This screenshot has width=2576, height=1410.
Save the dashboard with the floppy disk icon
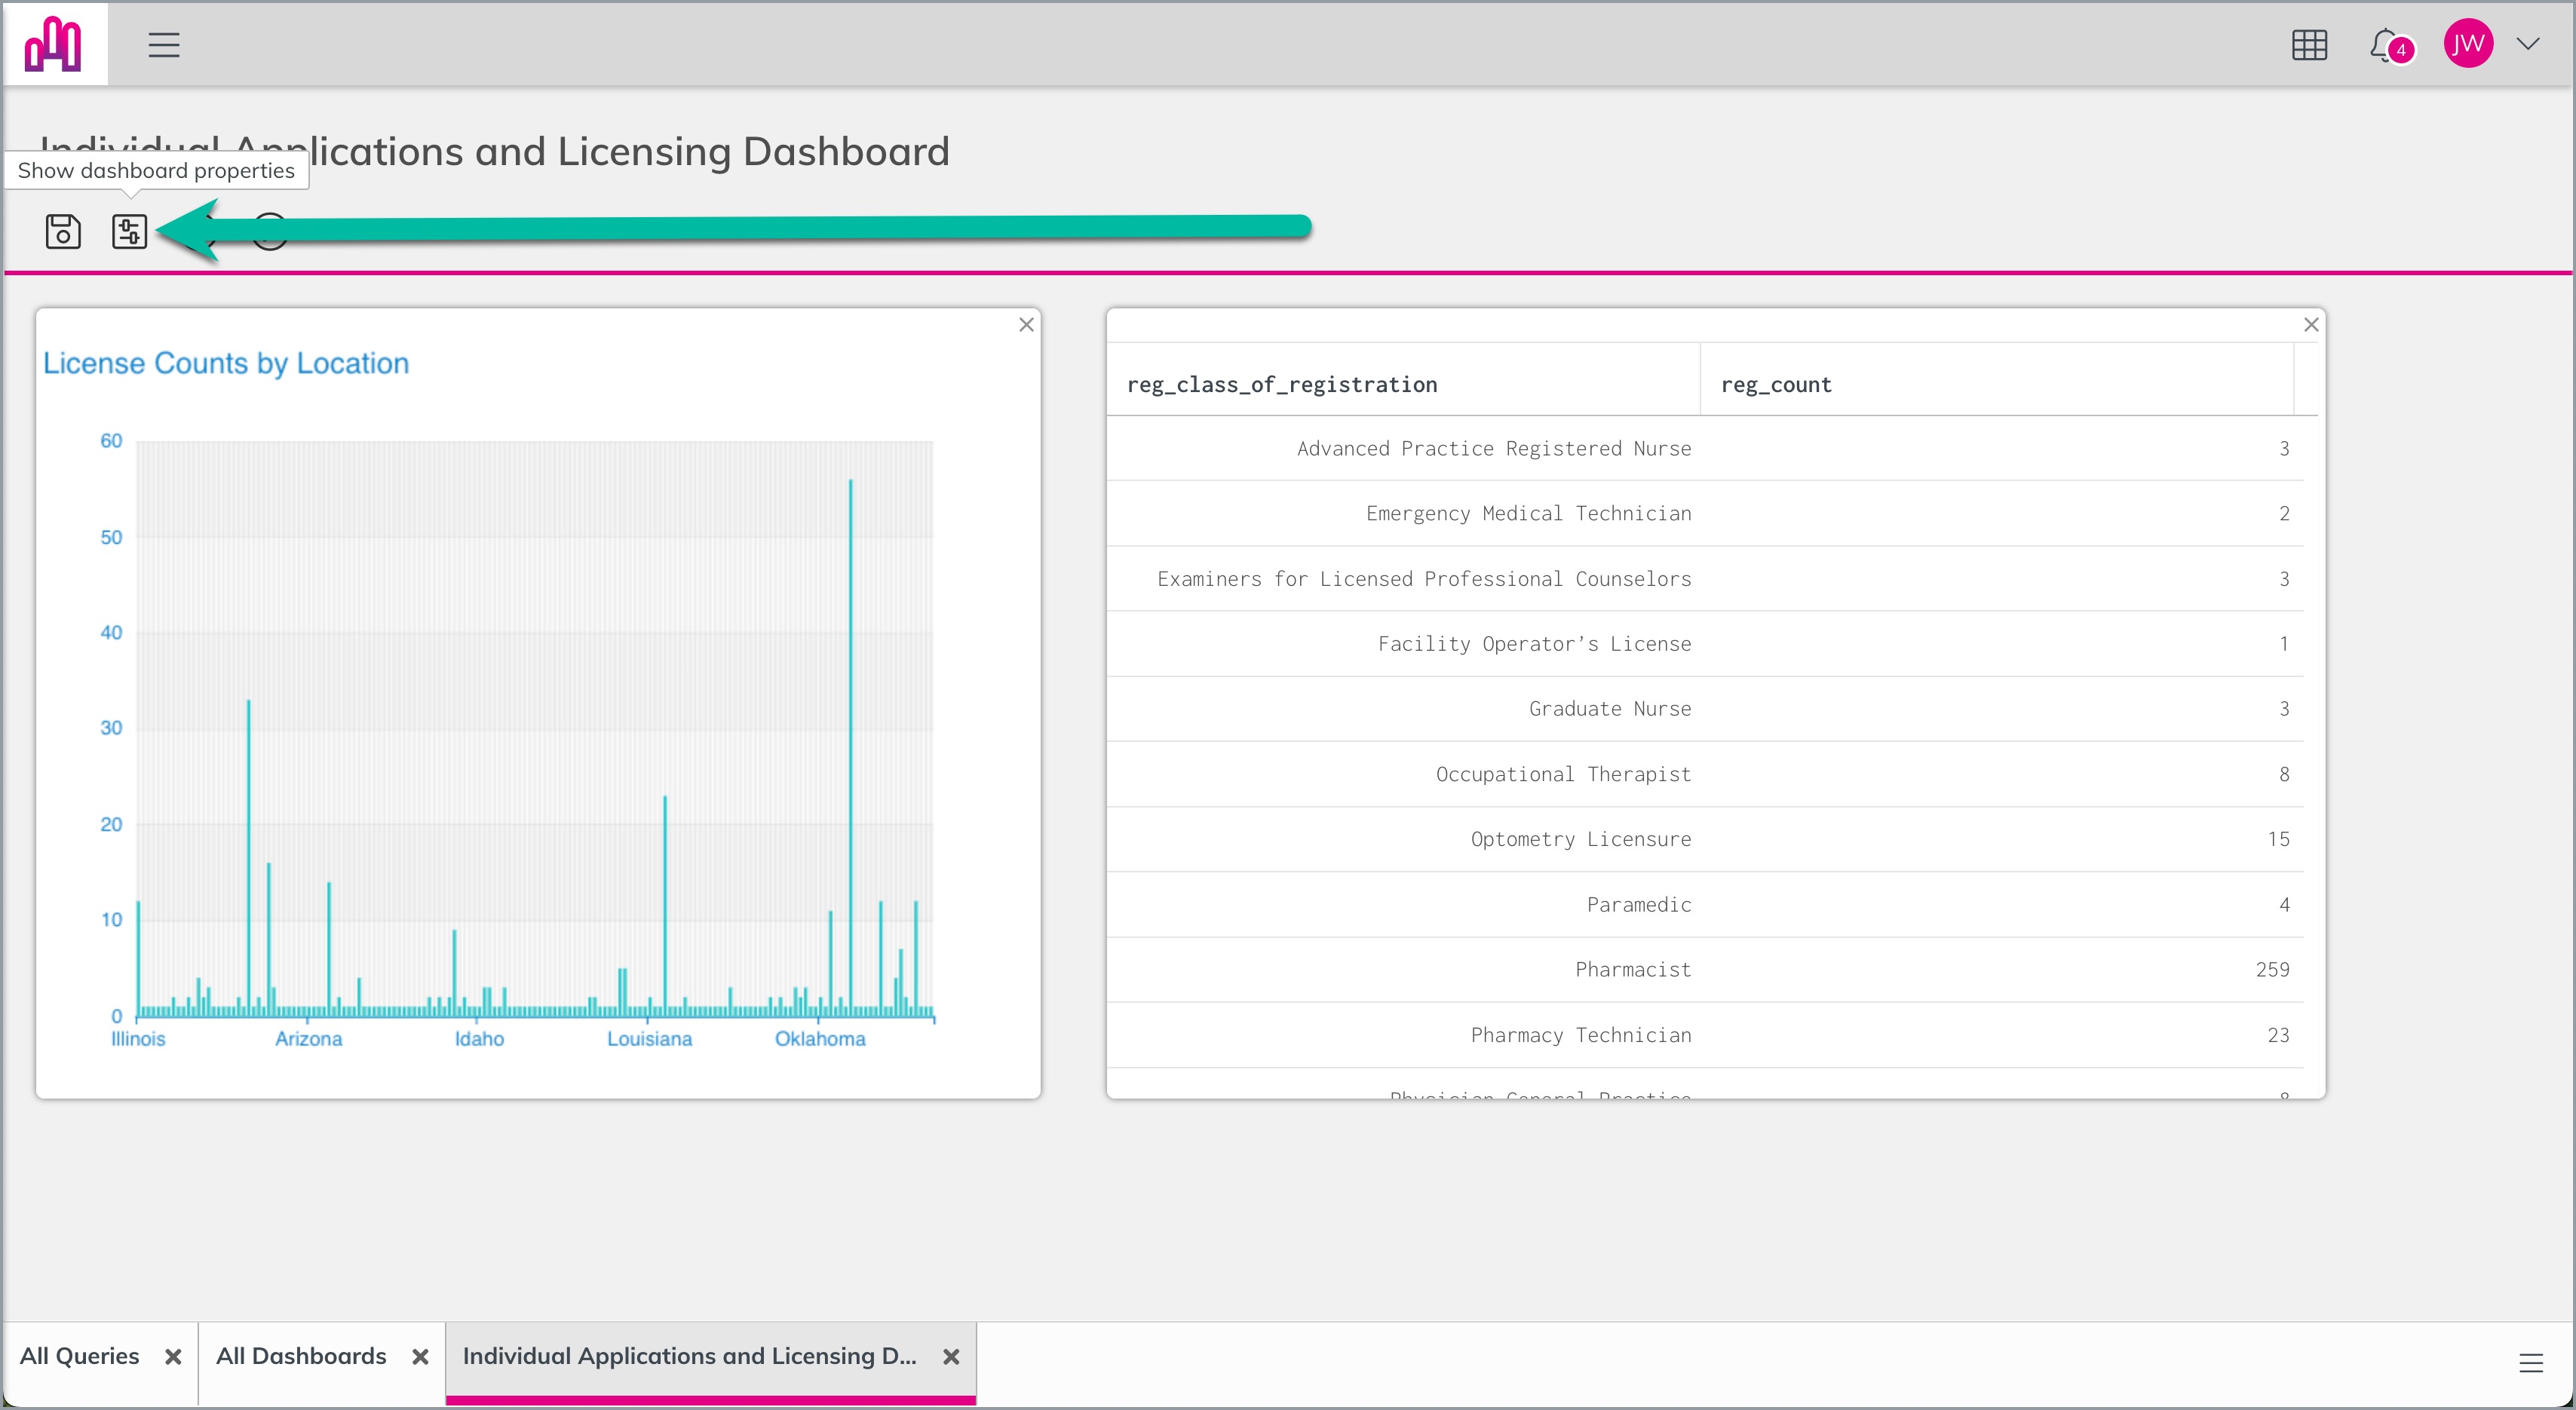(63, 231)
